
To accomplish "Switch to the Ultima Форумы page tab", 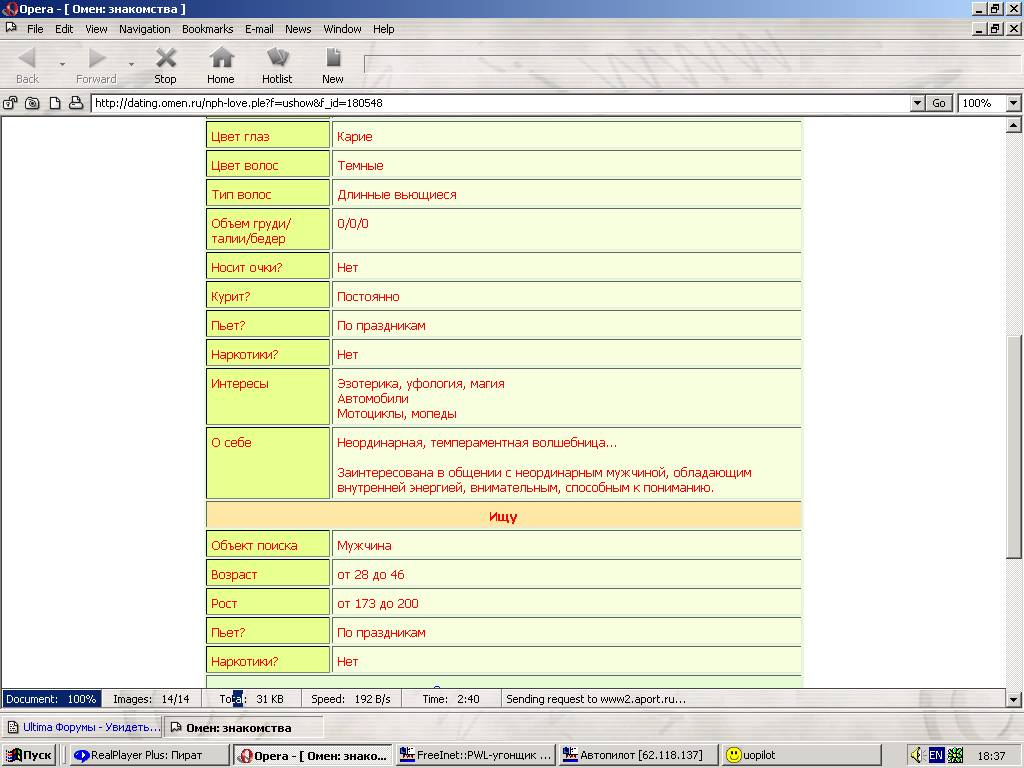I will [x=82, y=727].
